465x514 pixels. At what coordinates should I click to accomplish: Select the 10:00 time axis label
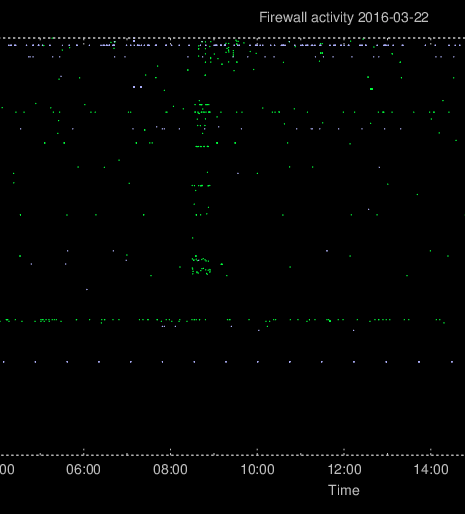tap(257, 469)
